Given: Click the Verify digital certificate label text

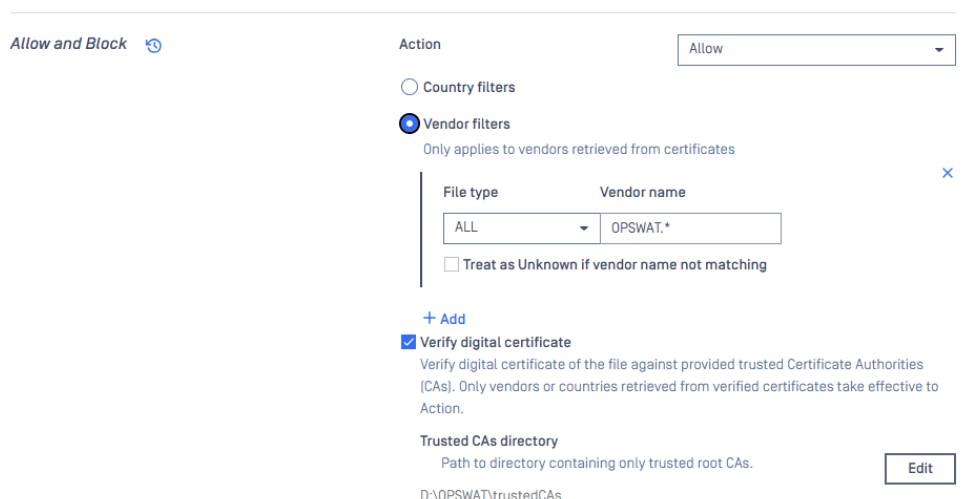Looking at the screenshot, I should (x=495, y=342).
